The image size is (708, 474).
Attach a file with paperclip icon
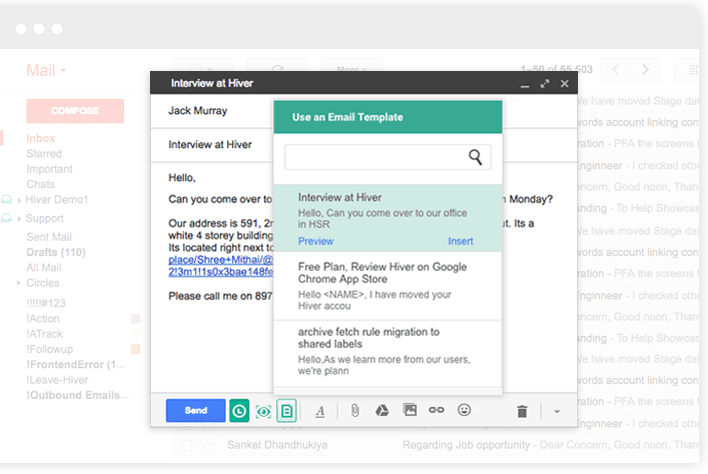pos(355,410)
